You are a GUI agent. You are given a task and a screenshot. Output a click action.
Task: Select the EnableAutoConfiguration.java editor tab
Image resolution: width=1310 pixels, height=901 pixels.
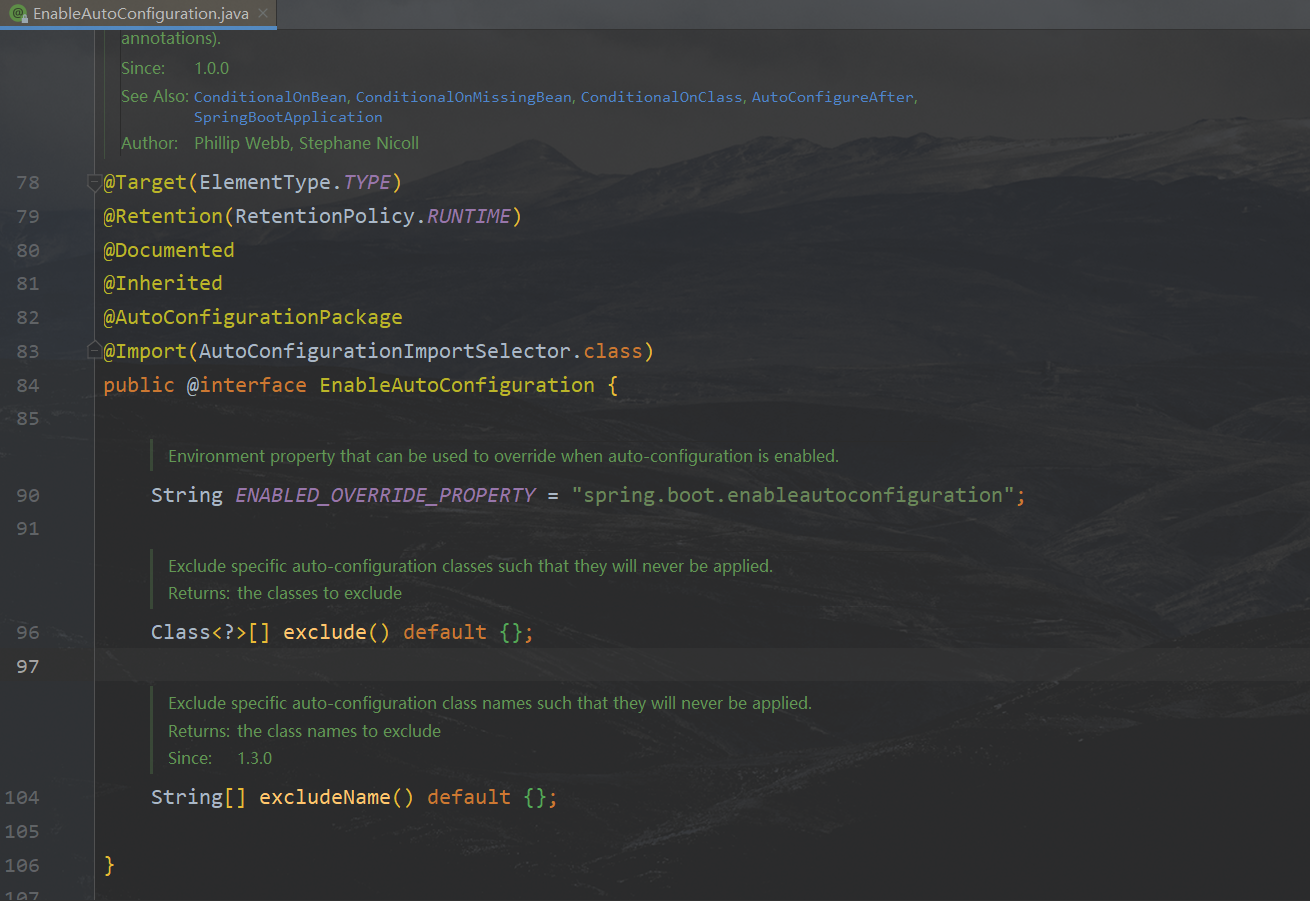140,14
